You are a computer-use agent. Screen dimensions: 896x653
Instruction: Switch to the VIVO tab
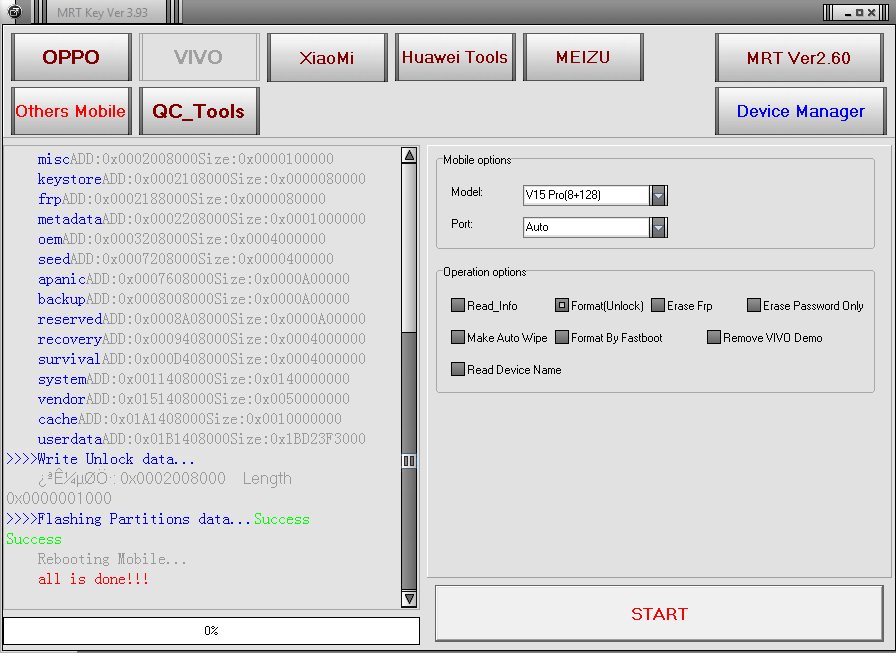[x=199, y=57]
